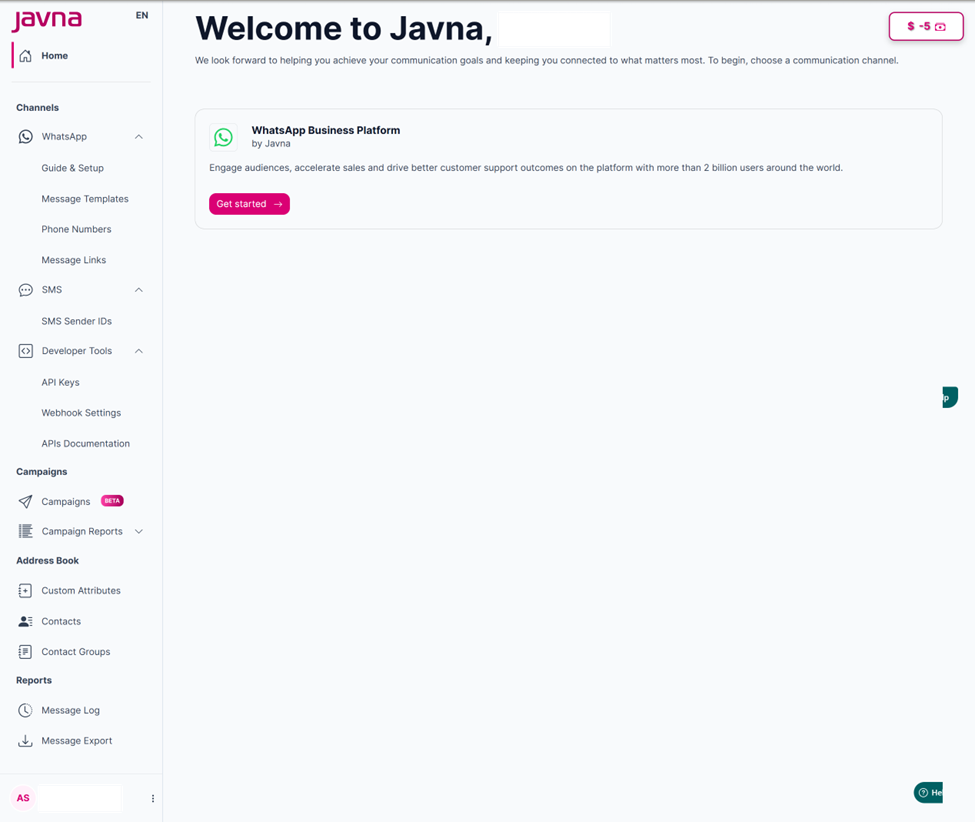Click the Contacts person icon
Viewport: 975px width, 822px height.
tap(25, 621)
